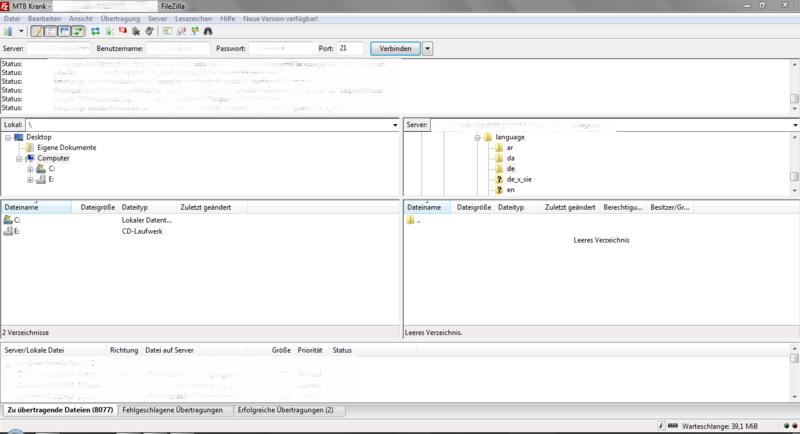Sort local list by Dateityp column
Screen dimensions: 800x434
point(135,208)
